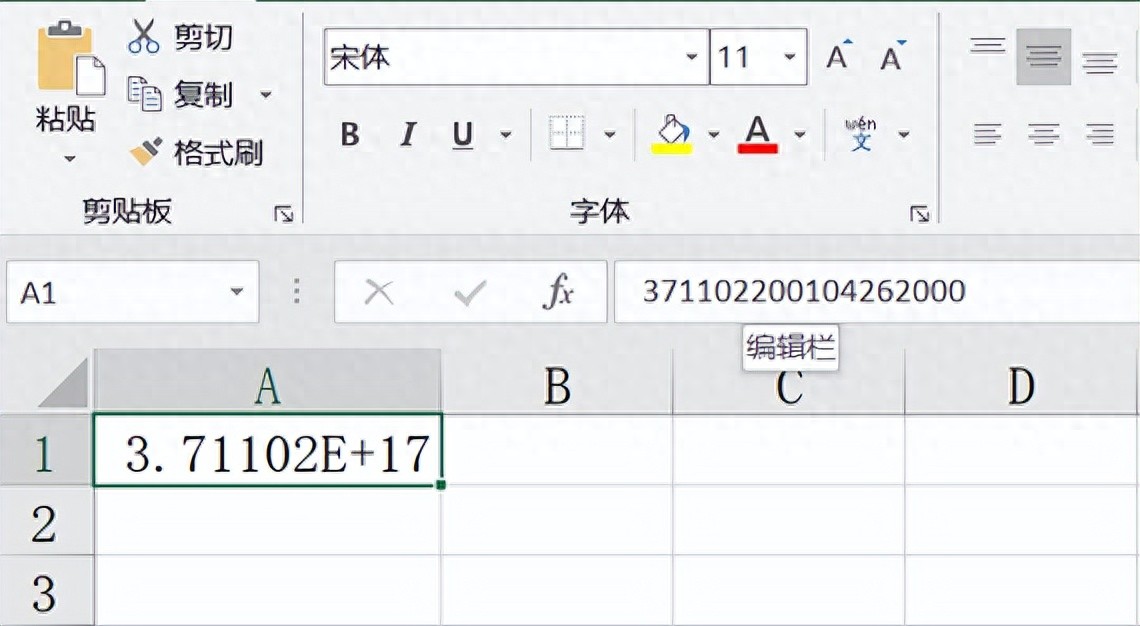The image size is (1140, 626).
Task: Click the Copy (复制) icon
Action: 144,94
